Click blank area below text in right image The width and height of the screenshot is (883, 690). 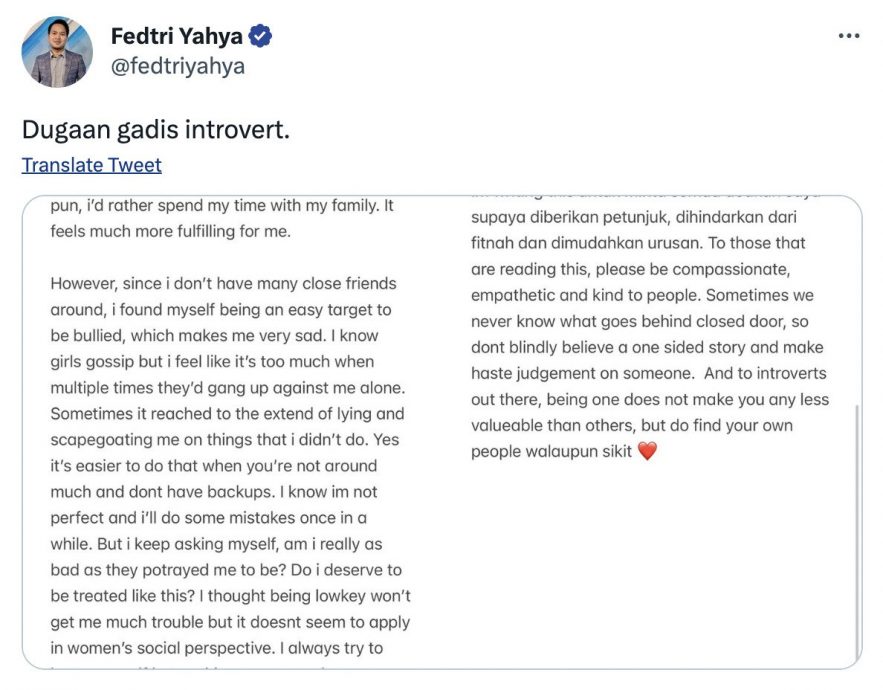650,570
